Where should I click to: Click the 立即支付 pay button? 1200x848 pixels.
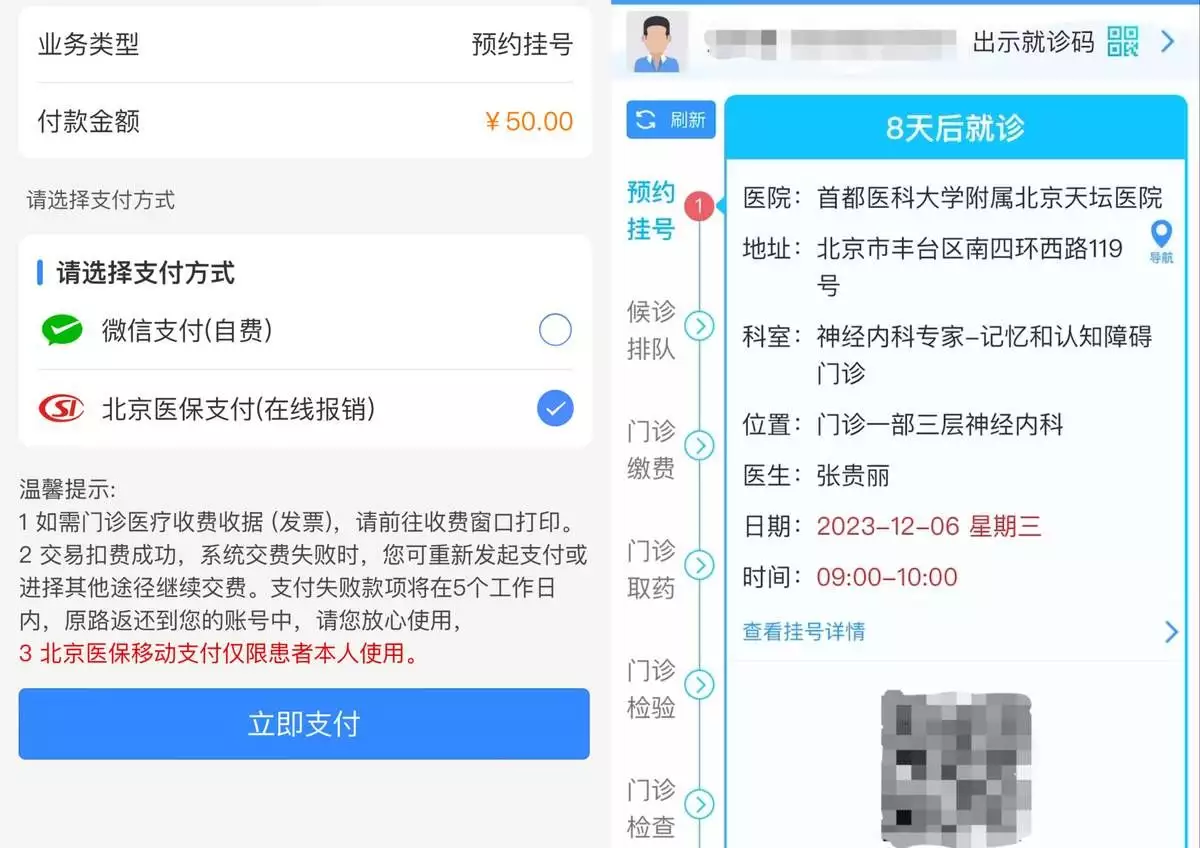tap(304, 724)
